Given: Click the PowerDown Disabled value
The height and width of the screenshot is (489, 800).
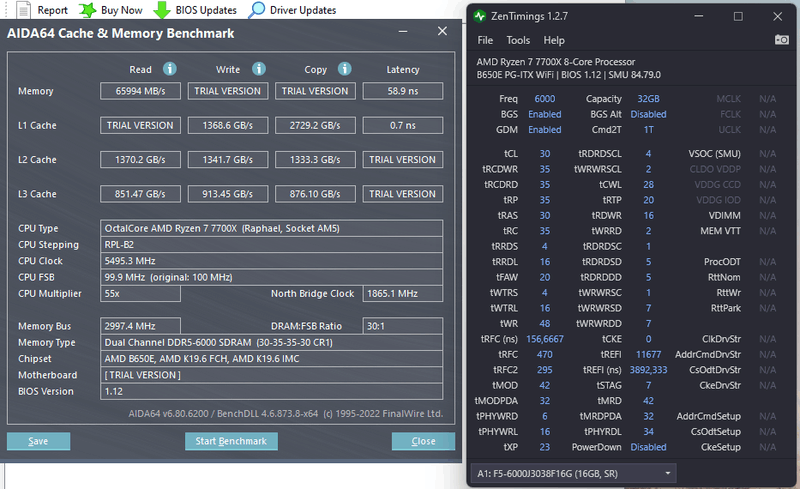Looking at the screenshot, I should pyautogui.click(x=648, y=447).
